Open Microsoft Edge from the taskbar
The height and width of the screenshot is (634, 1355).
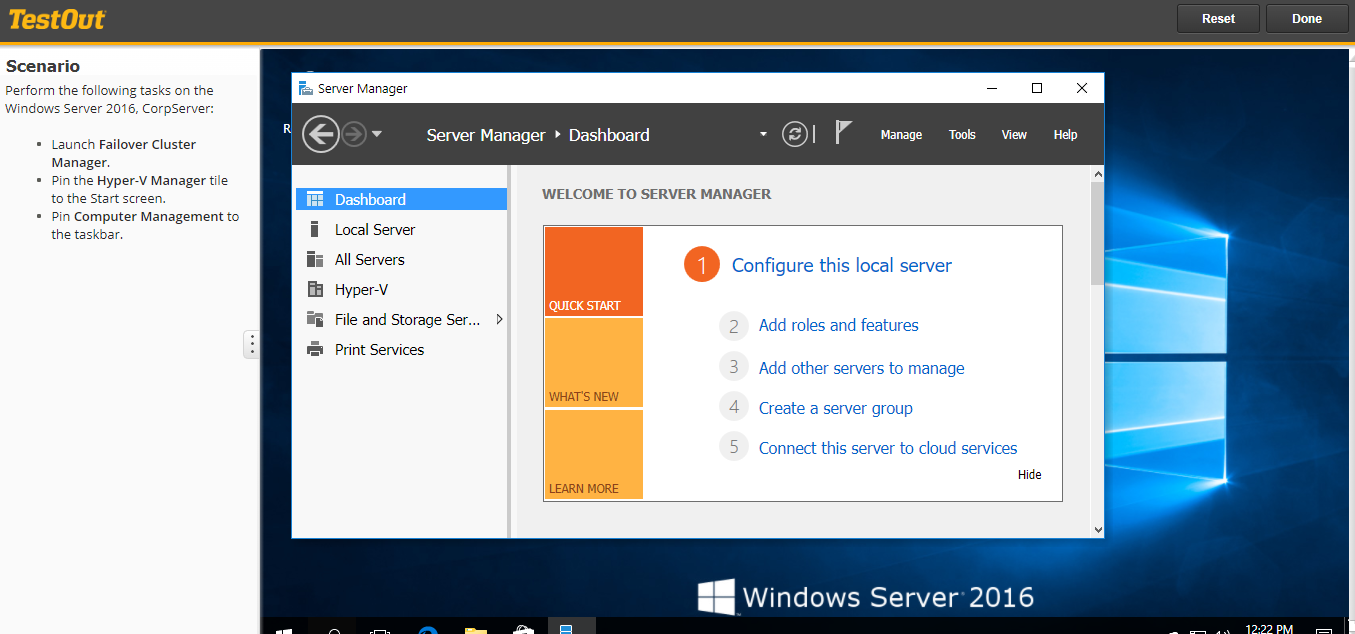[428, 631]
